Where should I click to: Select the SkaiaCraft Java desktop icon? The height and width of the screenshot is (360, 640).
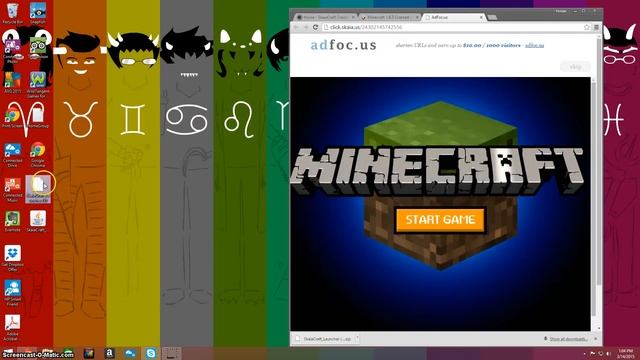38,221
